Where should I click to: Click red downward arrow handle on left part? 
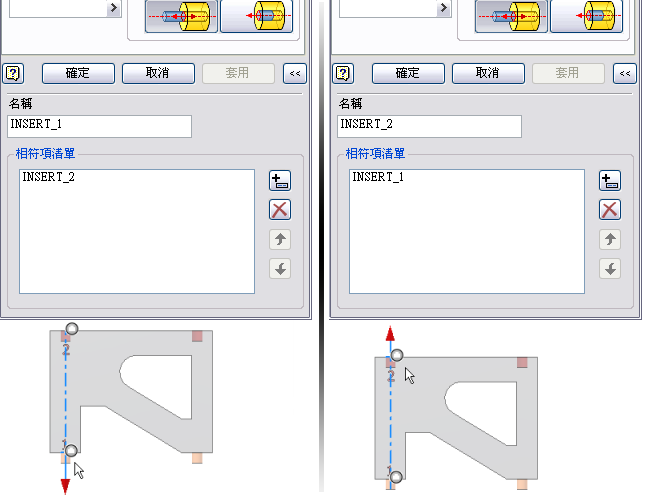pos(65,486)
